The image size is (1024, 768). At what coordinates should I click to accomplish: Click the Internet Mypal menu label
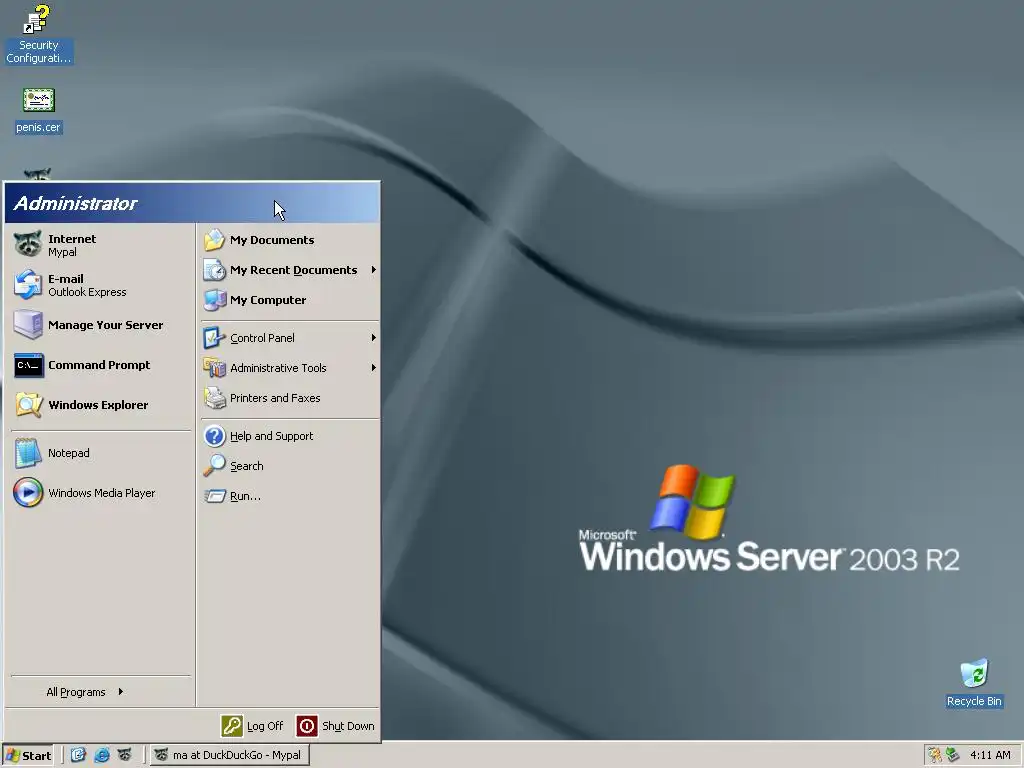72,246
